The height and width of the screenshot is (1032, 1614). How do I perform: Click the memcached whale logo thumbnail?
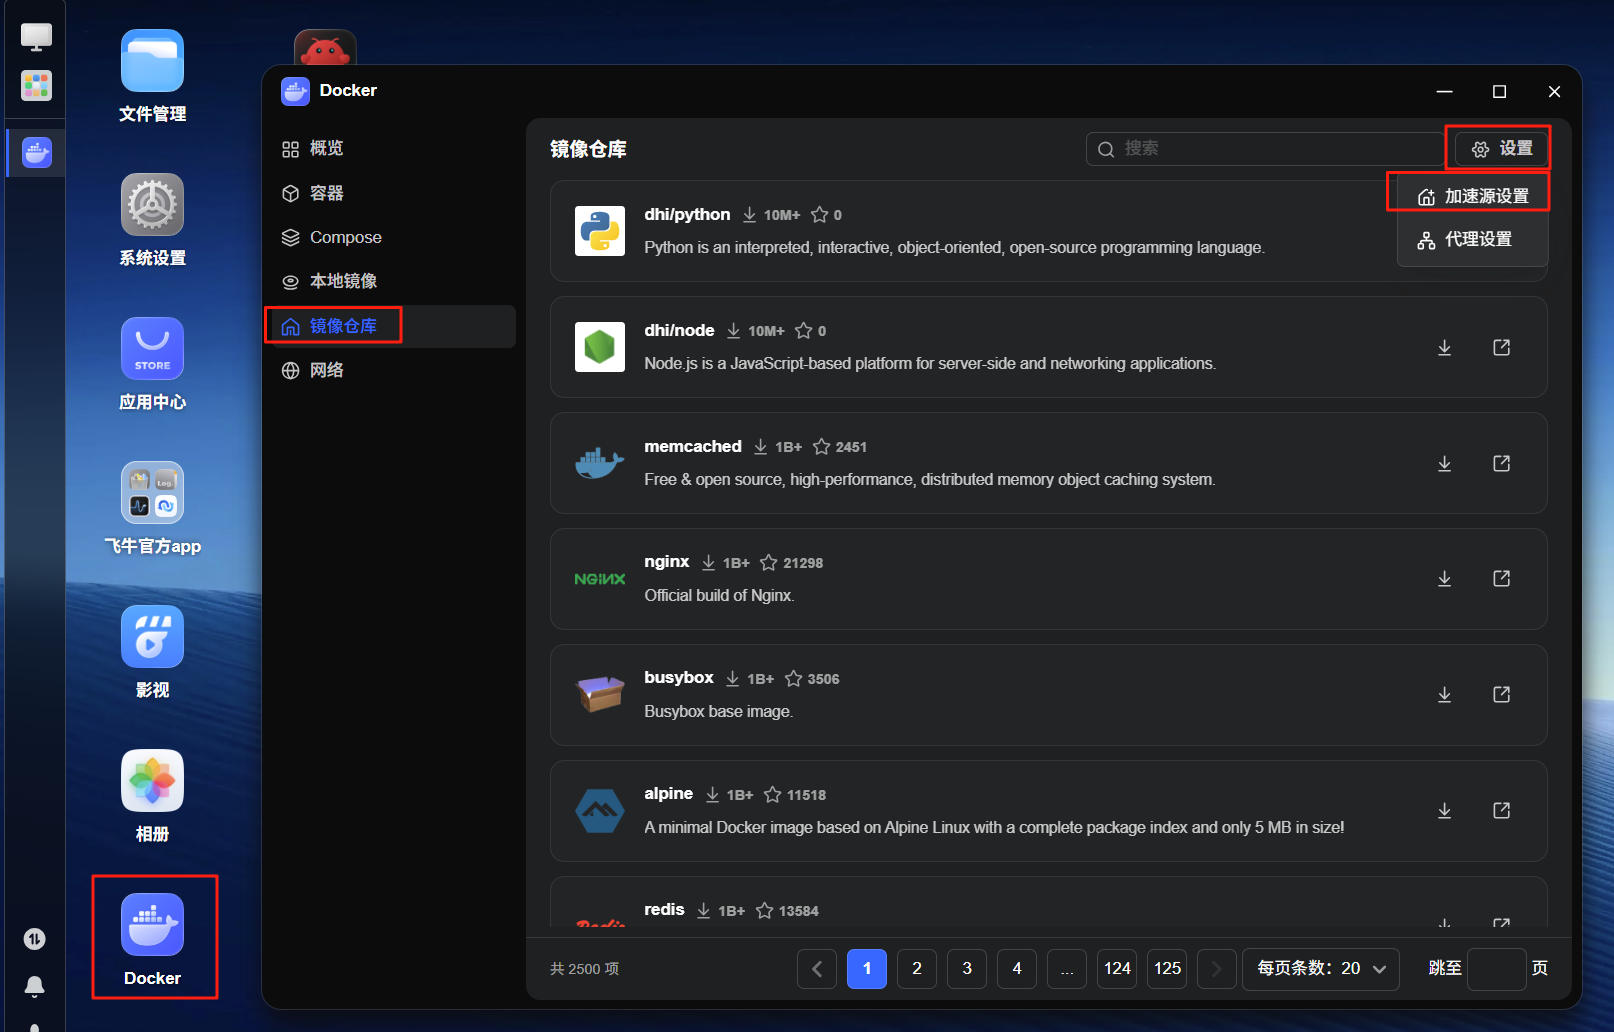tap(600, 463)
